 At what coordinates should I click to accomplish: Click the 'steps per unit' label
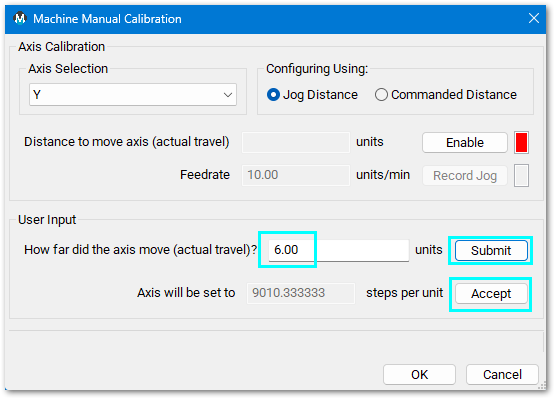405,293
